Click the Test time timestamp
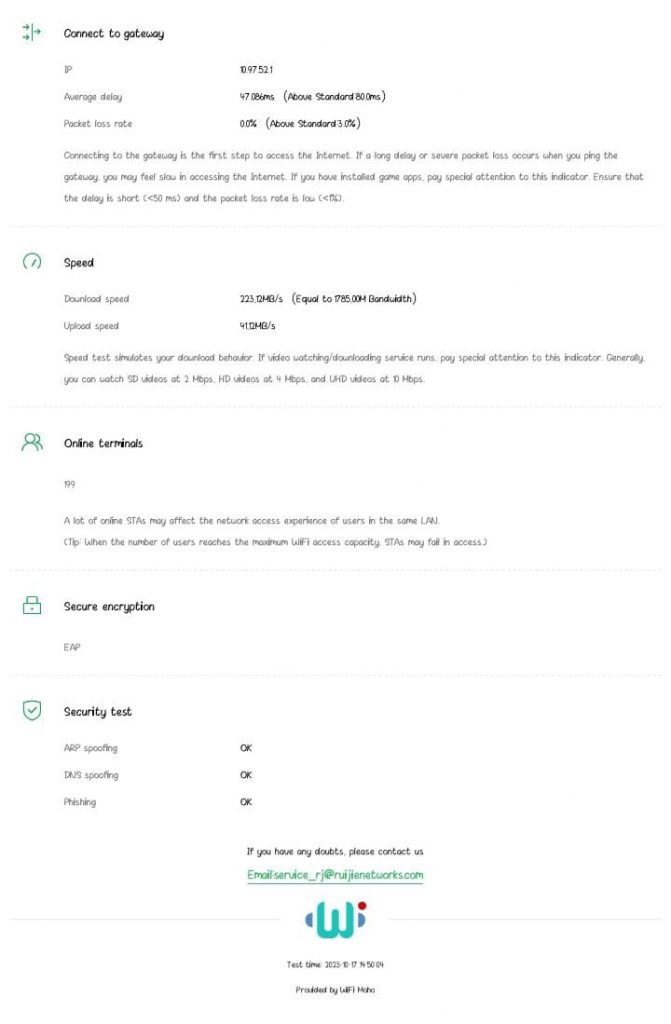This screenshot has width=671, height=1024. coord(335,965)
